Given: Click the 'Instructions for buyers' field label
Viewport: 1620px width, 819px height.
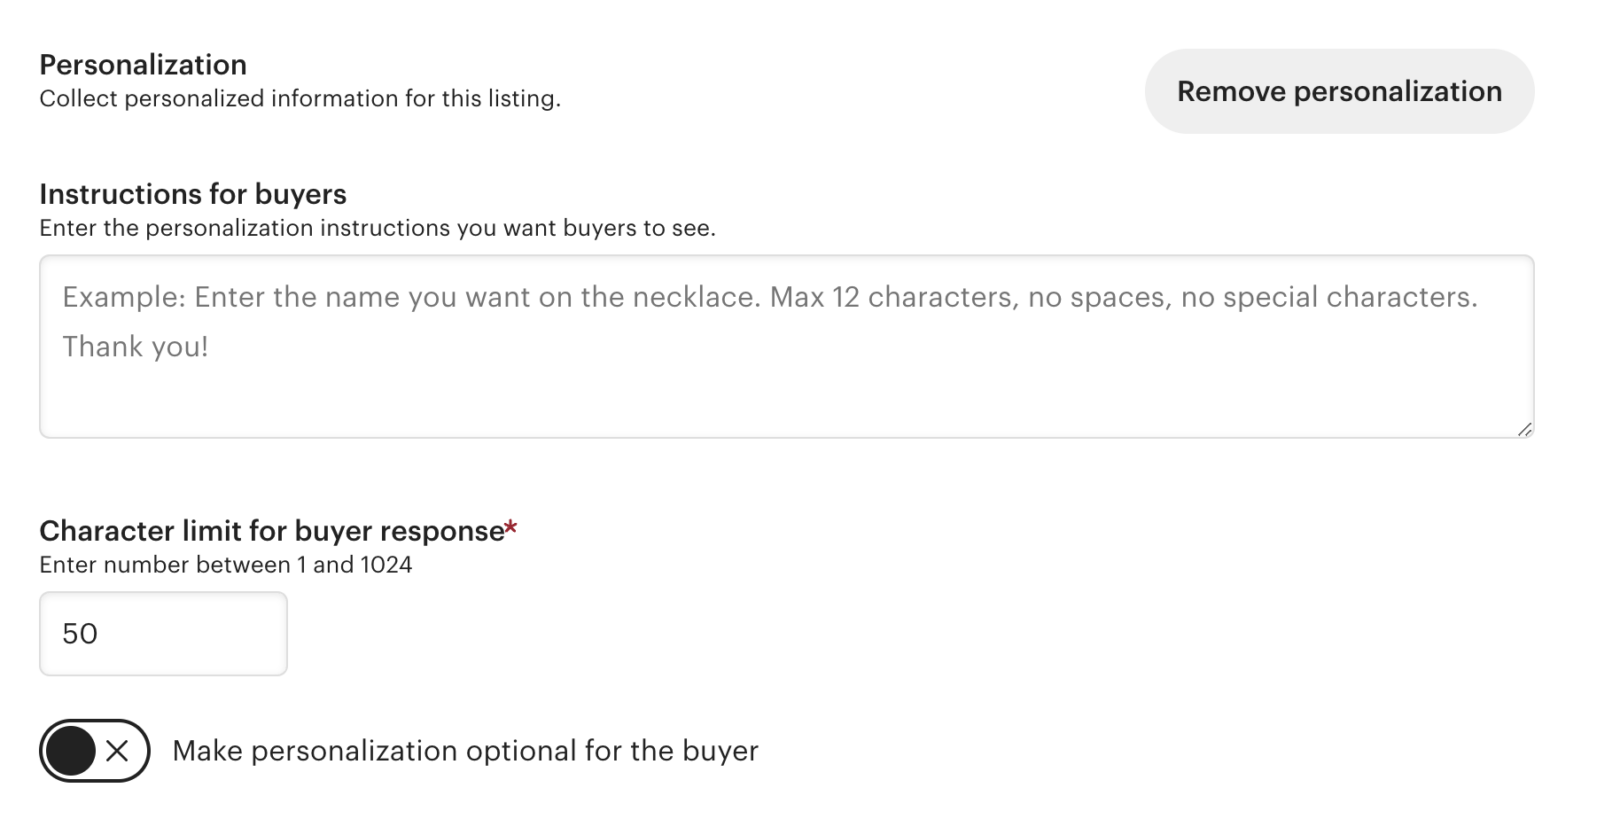Looking at the screenshot, I should coord(193,194).
